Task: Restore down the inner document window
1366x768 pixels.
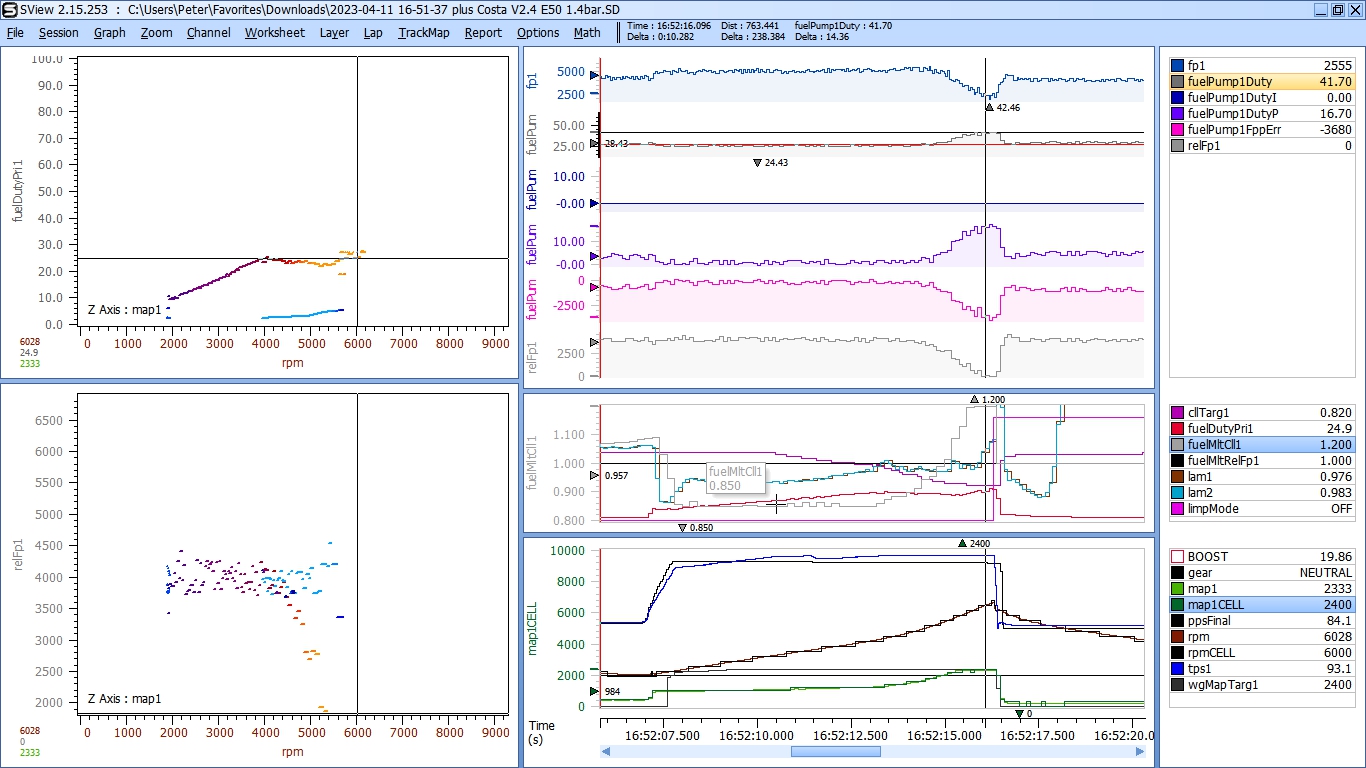Action: 1337,9
